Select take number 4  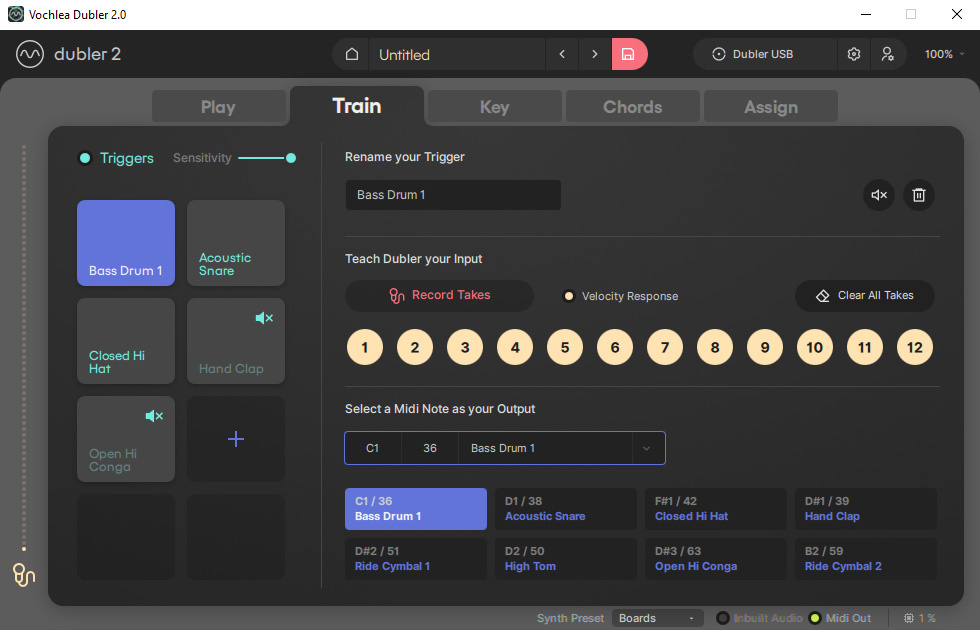tap(515, 348)
